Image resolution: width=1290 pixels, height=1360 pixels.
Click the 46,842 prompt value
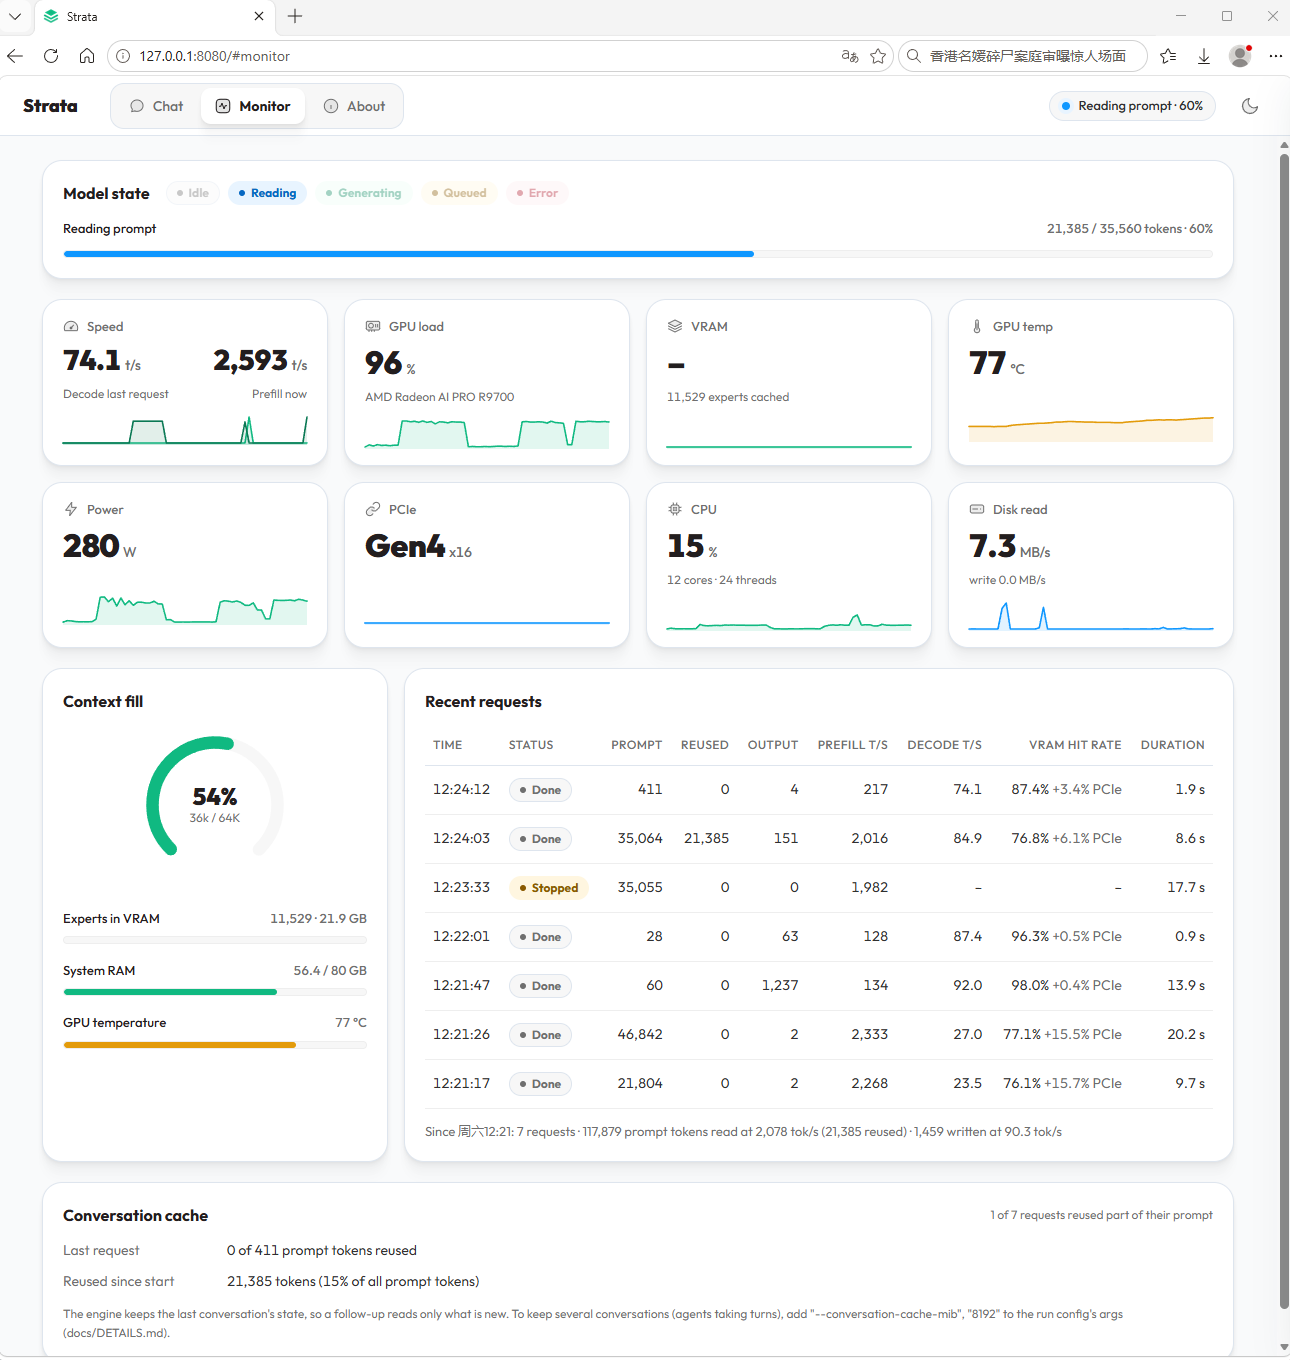(x=640, y=1034)
